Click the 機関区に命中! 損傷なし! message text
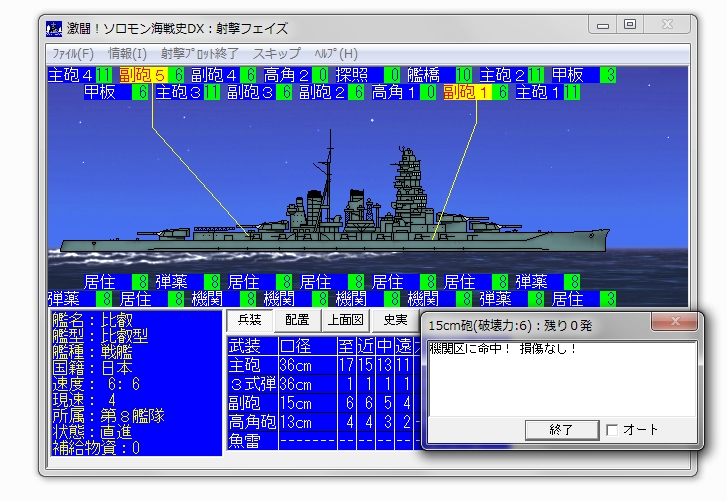727x501 pixels. (503, 349)
